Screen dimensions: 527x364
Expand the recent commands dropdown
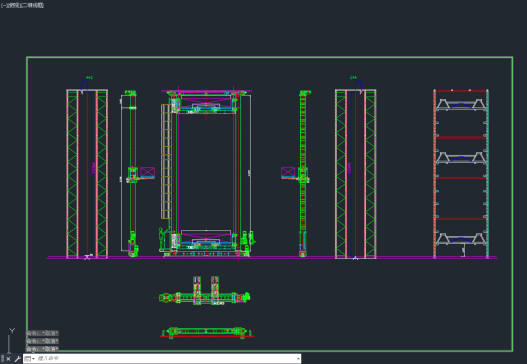[x=29, y=359]
